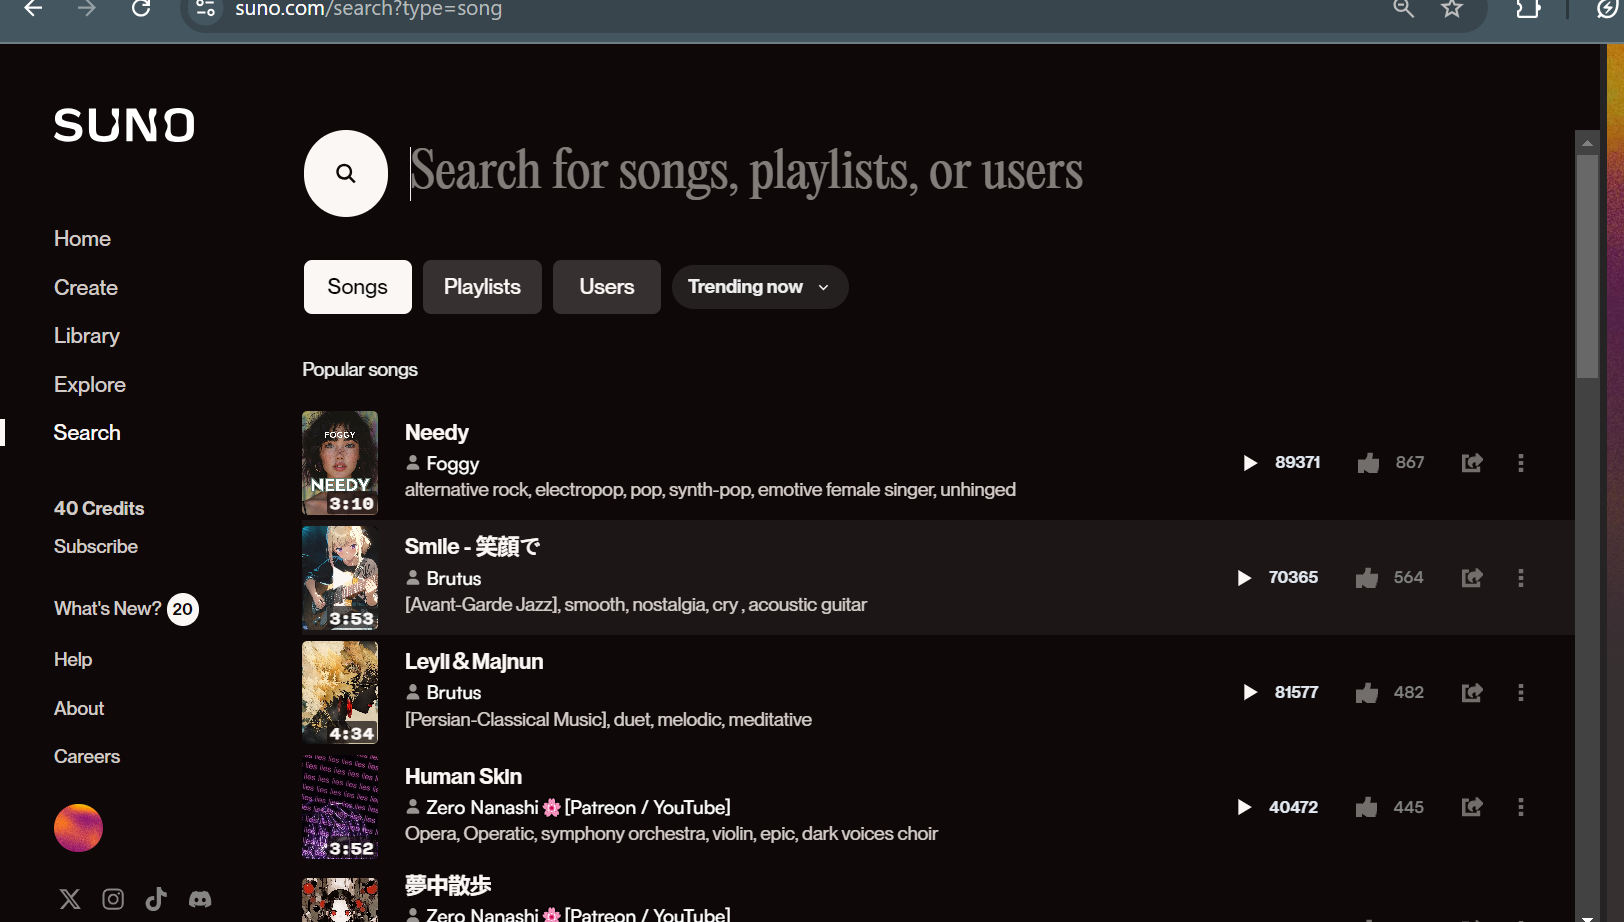The height and width of the screenshot is (922, 1624).
Task: Open more options for Leyli & Majnun
Action: pos(1521,692)
